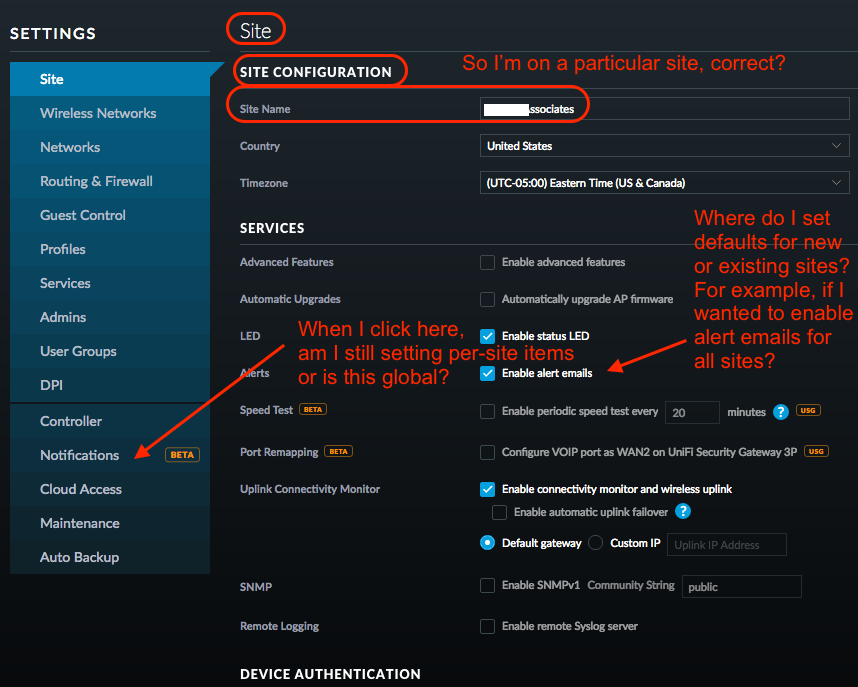Open Wireless Networks settings
Screen dimensions: 858x687
[98, 113]
